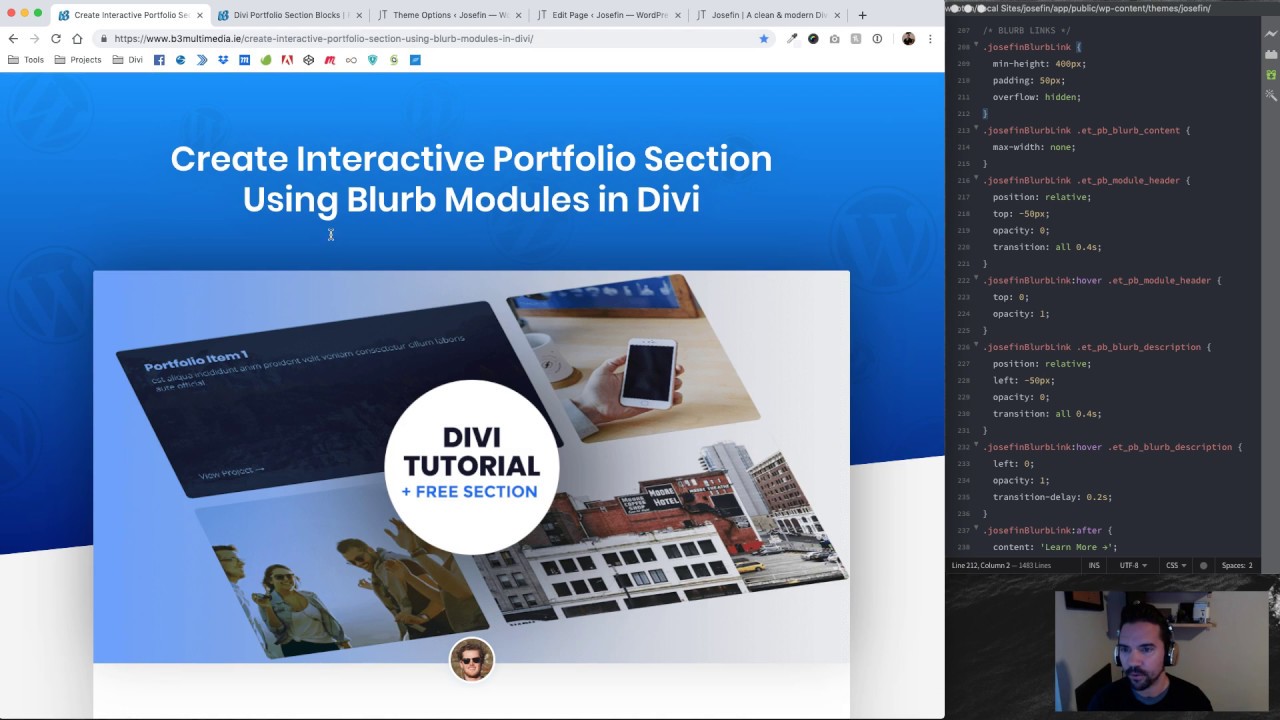The image size is (1280, 720).
Task: Click the camera screenshot extension icon
Action: pos(835,39)
